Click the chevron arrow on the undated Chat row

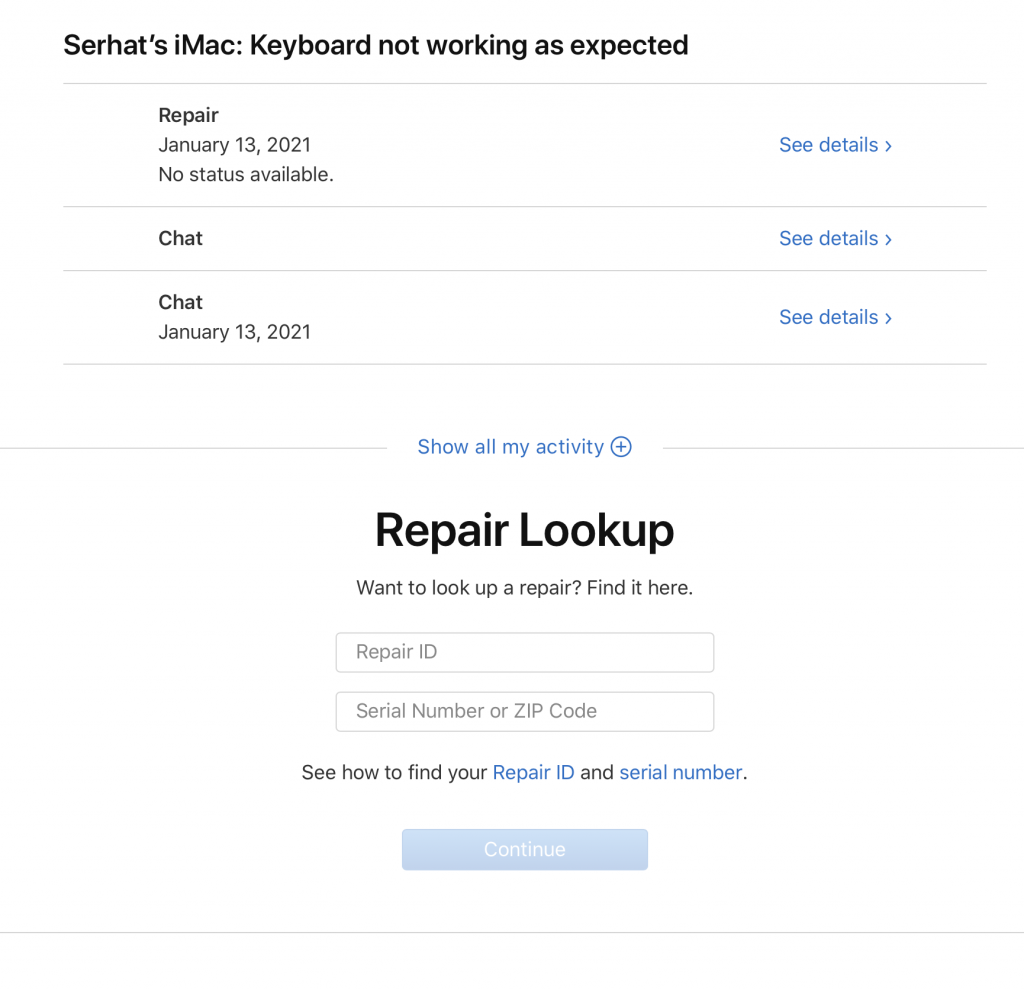point(888,240)
